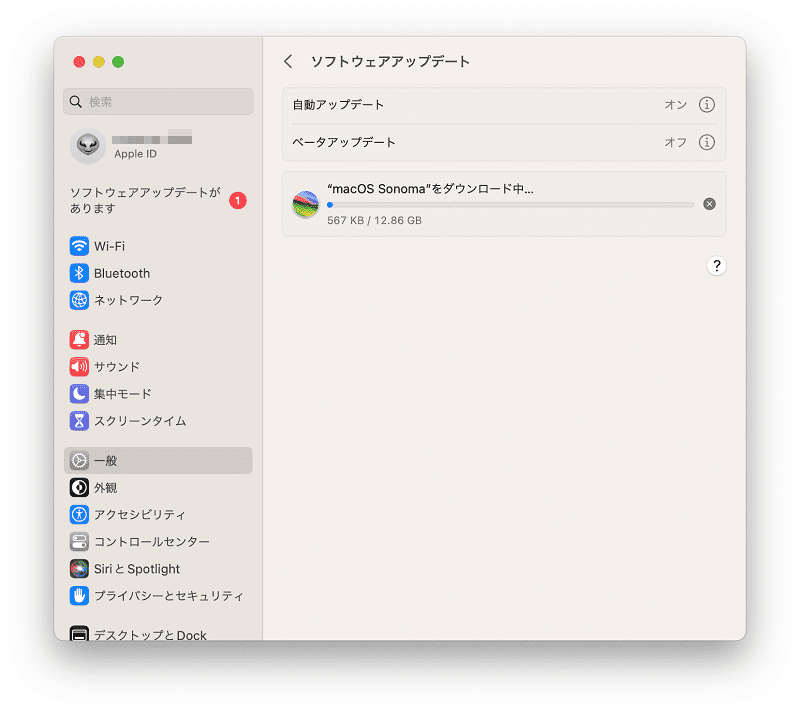Open Apple ID account avatar
The height and width of the screenshot is (712, 800).
88,145
